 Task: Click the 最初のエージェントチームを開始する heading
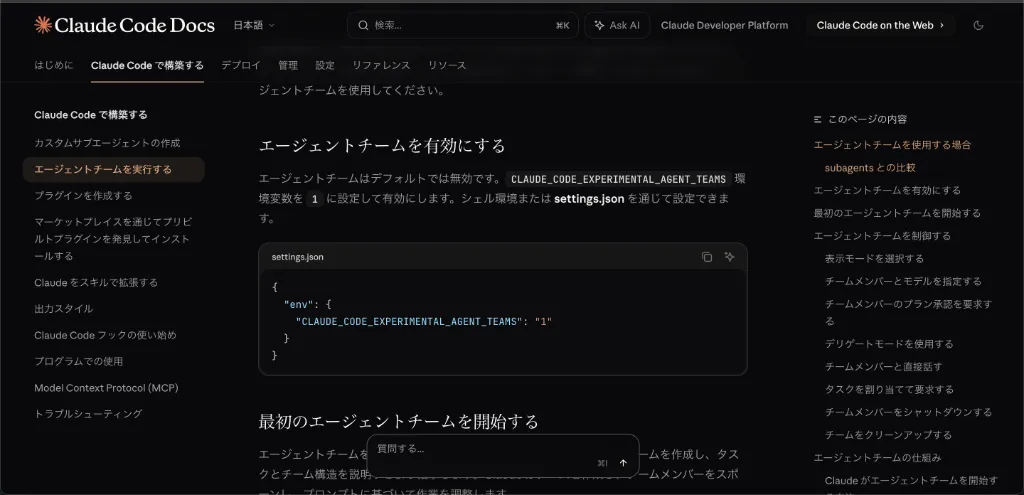tap(398, 421)
